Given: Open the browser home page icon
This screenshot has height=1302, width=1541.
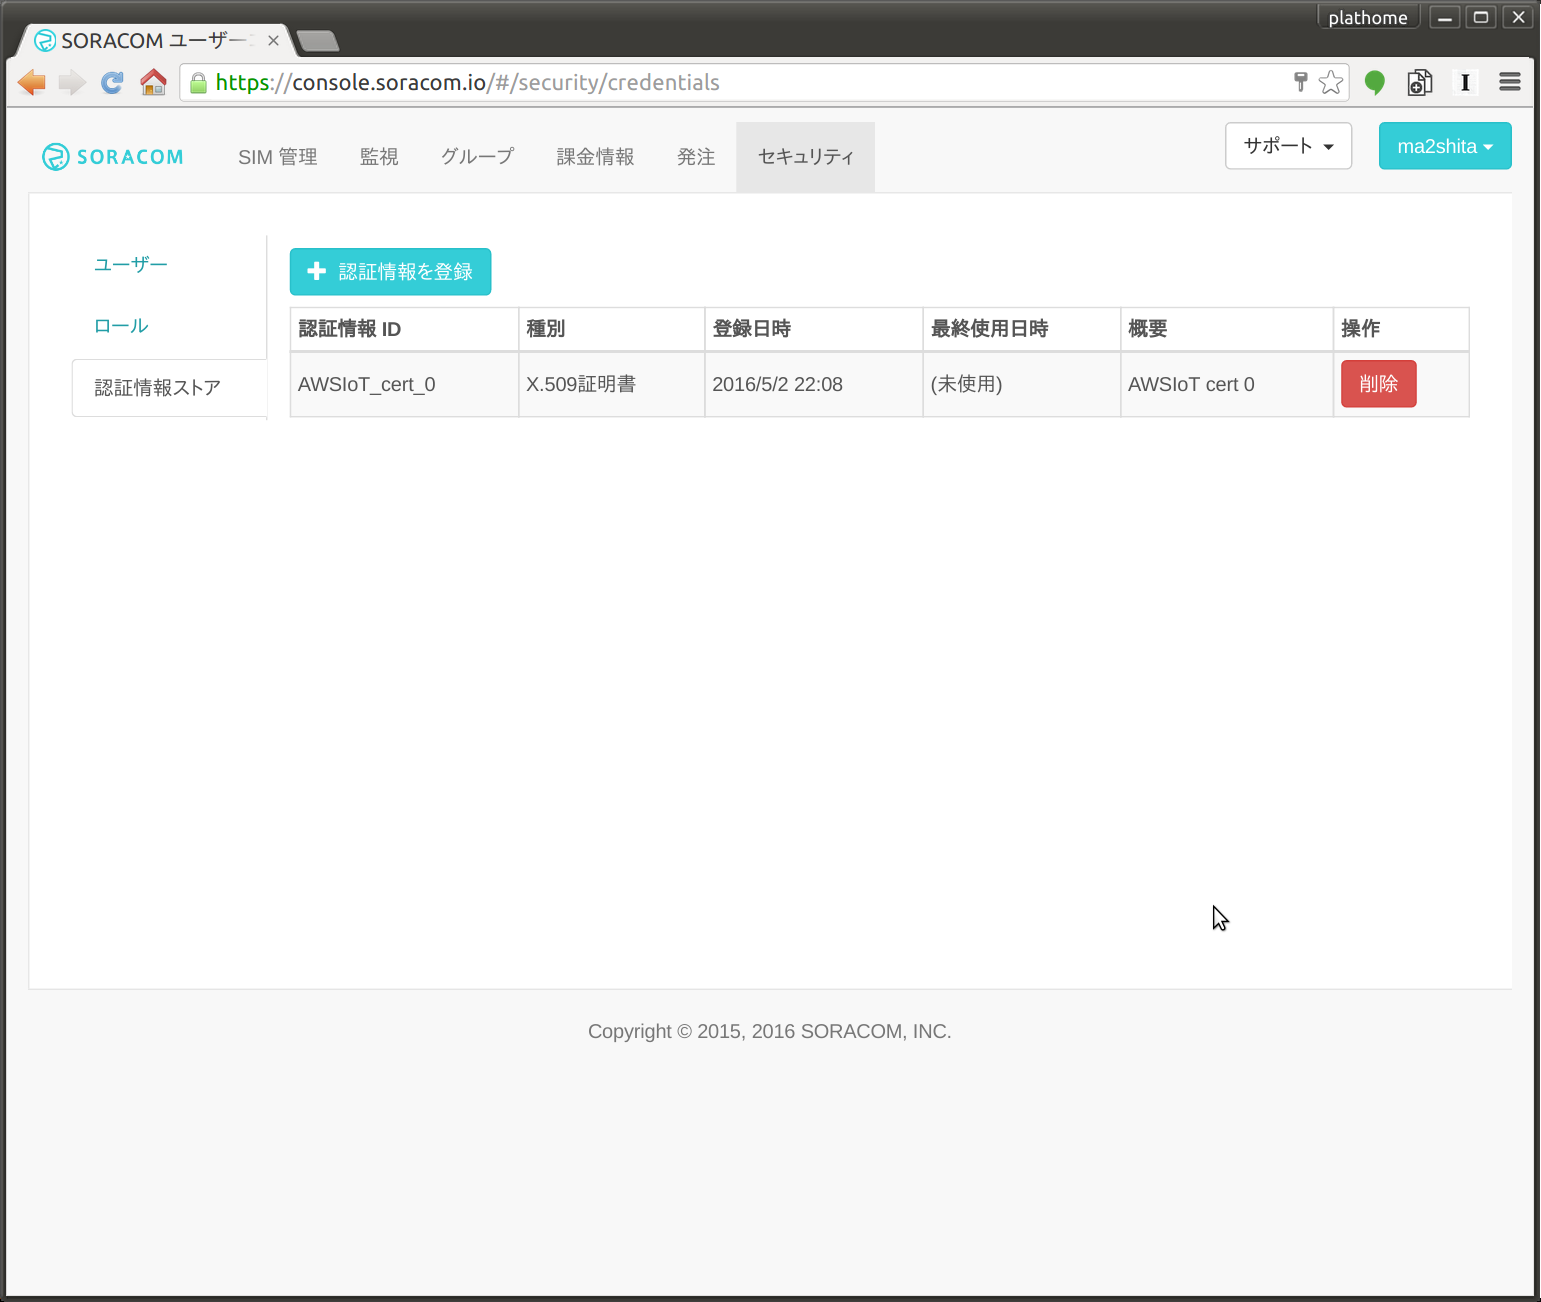Looking at the screenshot, I should pyautogui.click(x=153, y=82).
